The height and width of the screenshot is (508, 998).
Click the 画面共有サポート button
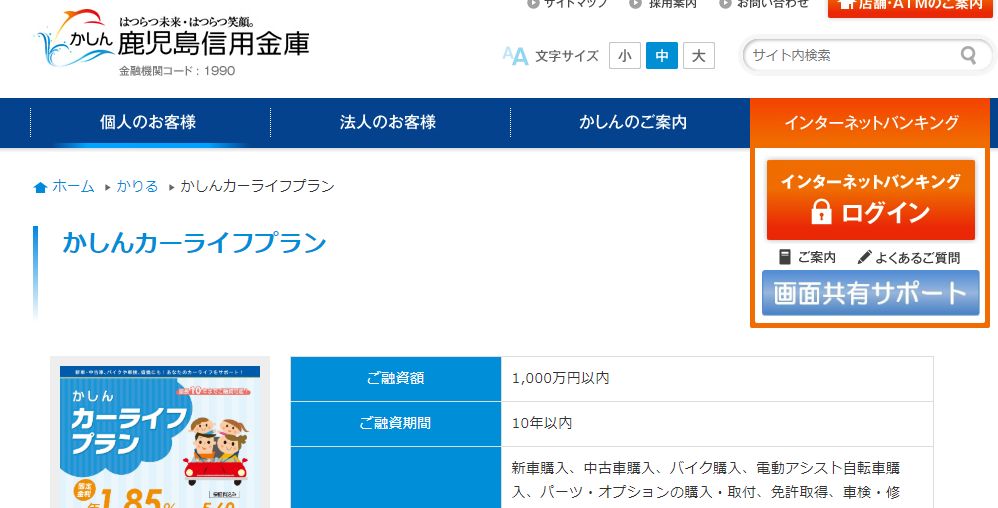(x=871, y=293)
